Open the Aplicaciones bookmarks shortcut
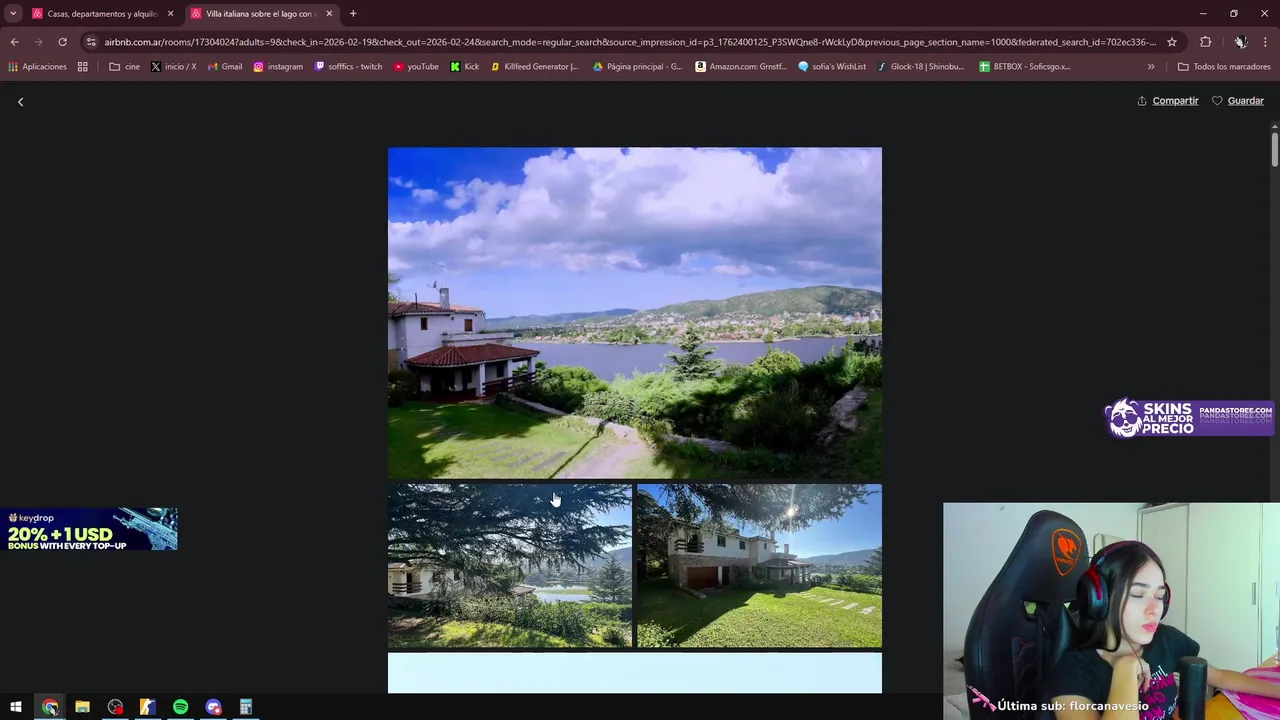 [37, 67]
